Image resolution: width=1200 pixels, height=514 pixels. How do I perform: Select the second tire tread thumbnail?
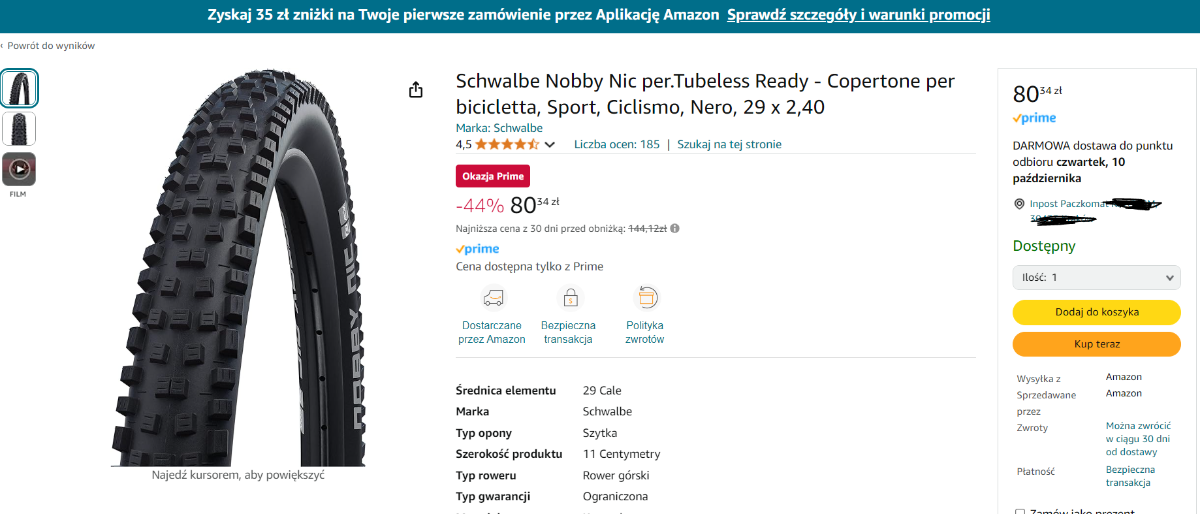point(19,129)
